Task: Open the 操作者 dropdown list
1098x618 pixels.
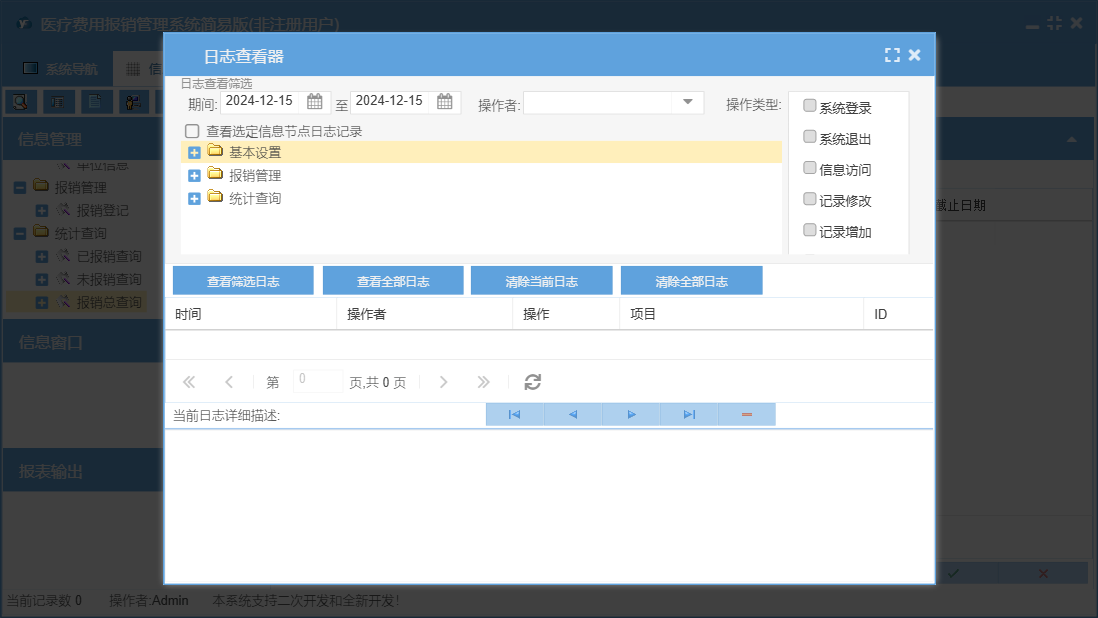Action: [688, 102]
